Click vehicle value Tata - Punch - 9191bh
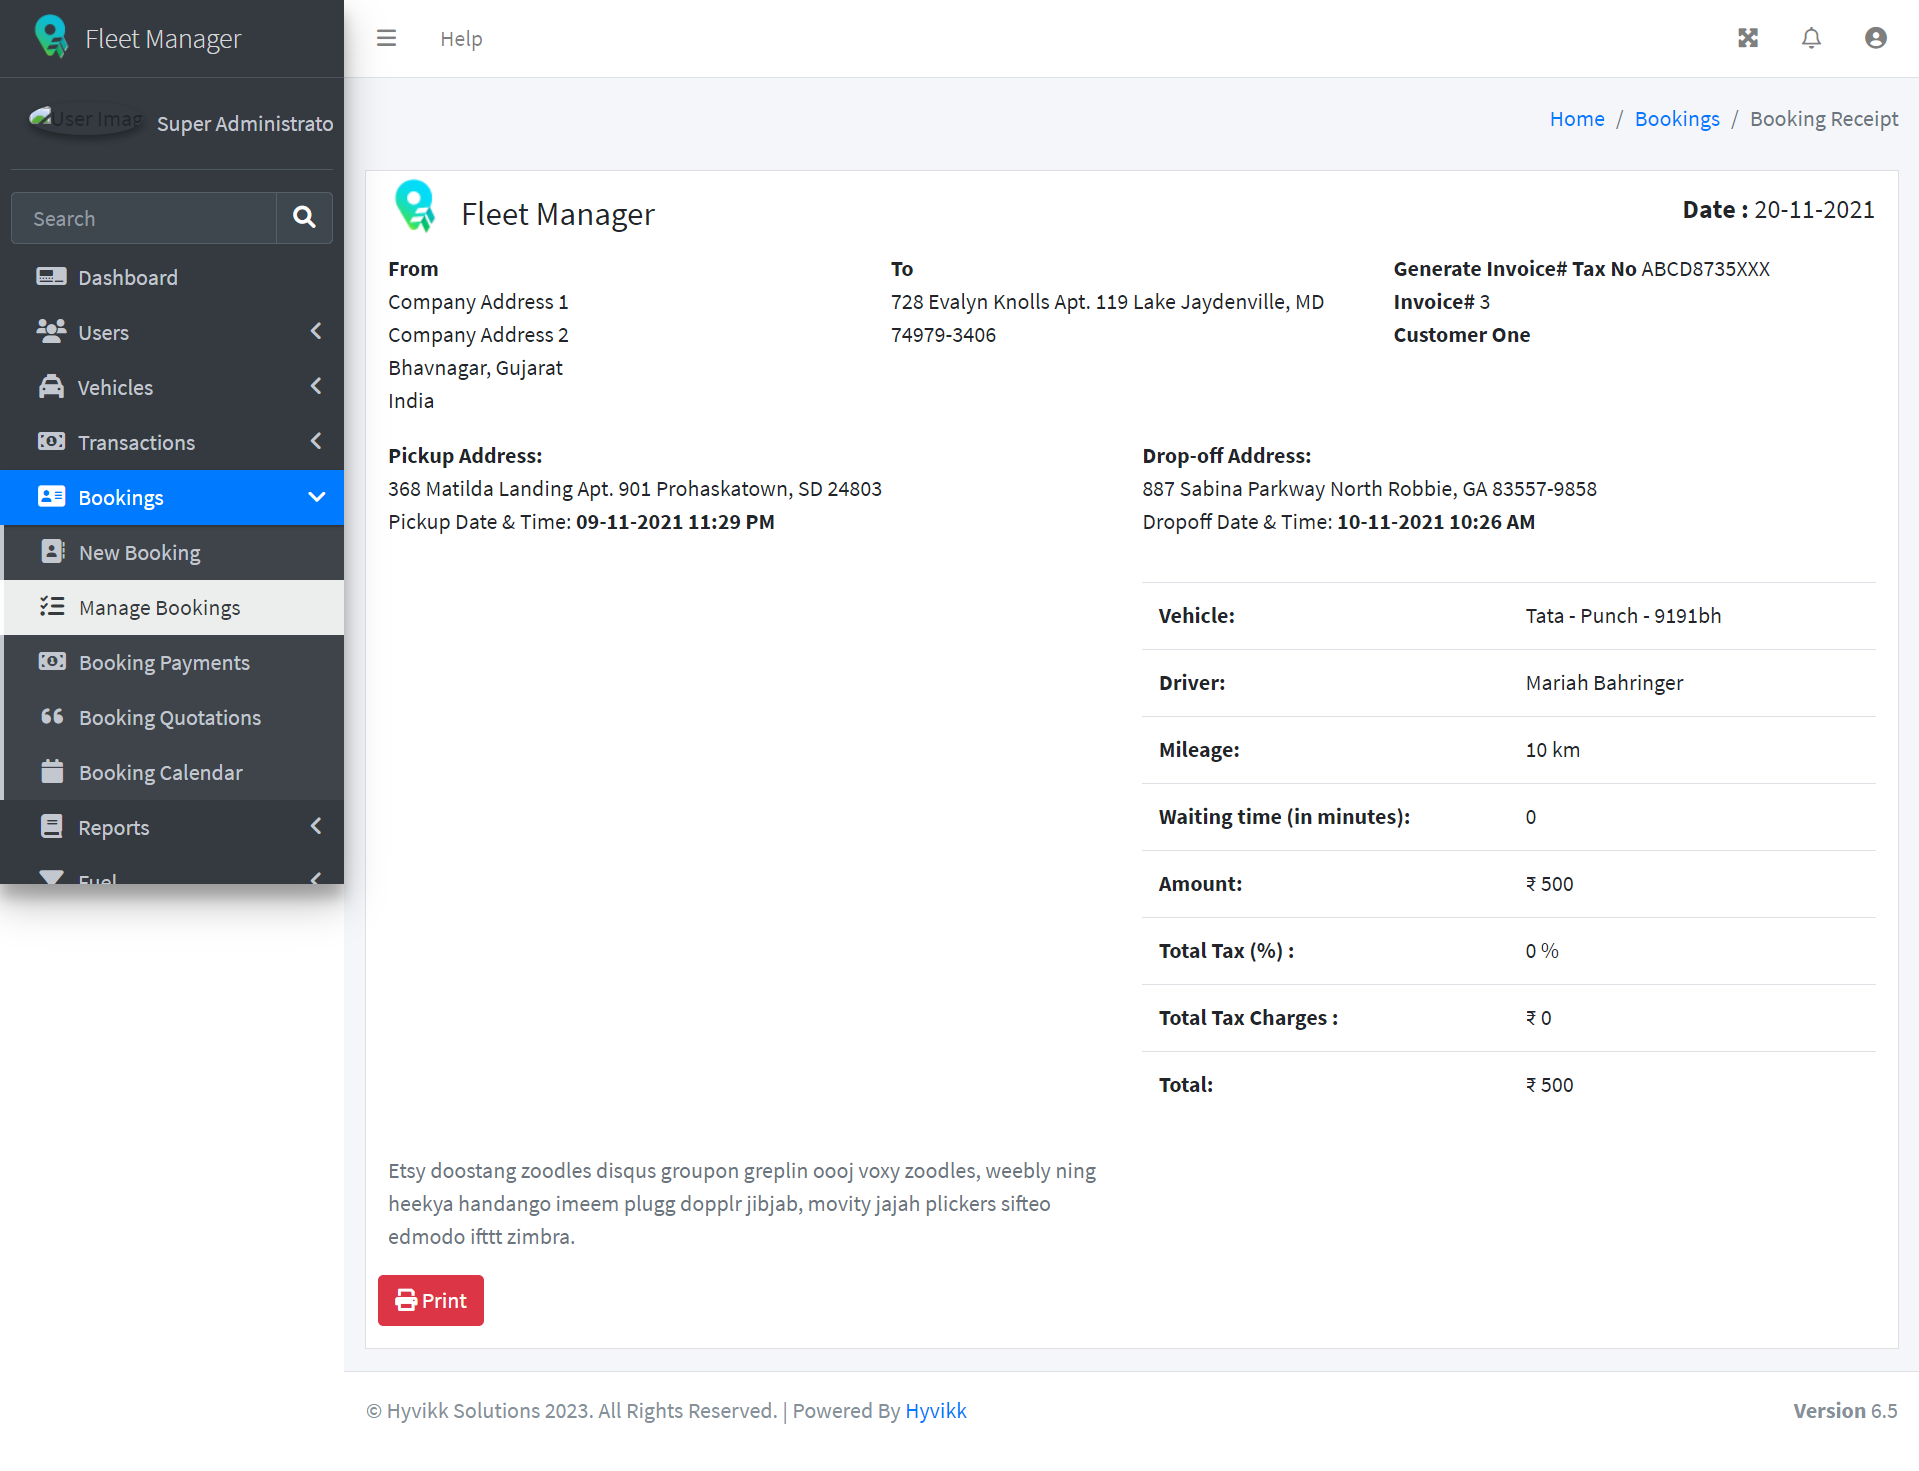Screen dimensions: 1919x1471 click(x=1623, y=616)
